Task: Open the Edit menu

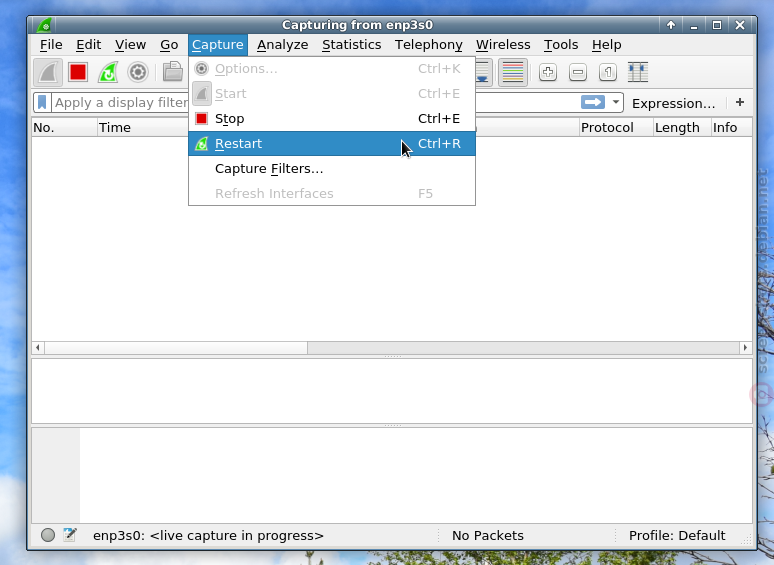Action: pos(88,45)
